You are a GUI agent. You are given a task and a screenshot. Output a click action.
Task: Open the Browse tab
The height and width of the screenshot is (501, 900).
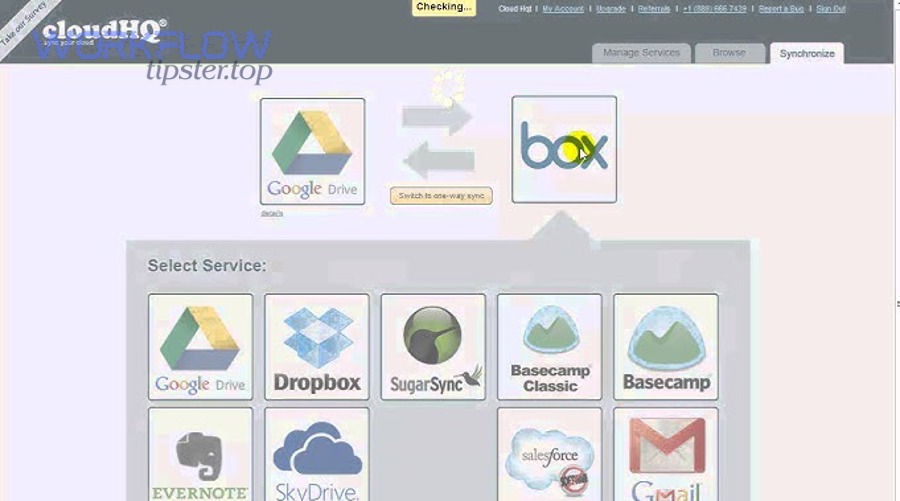729,53
